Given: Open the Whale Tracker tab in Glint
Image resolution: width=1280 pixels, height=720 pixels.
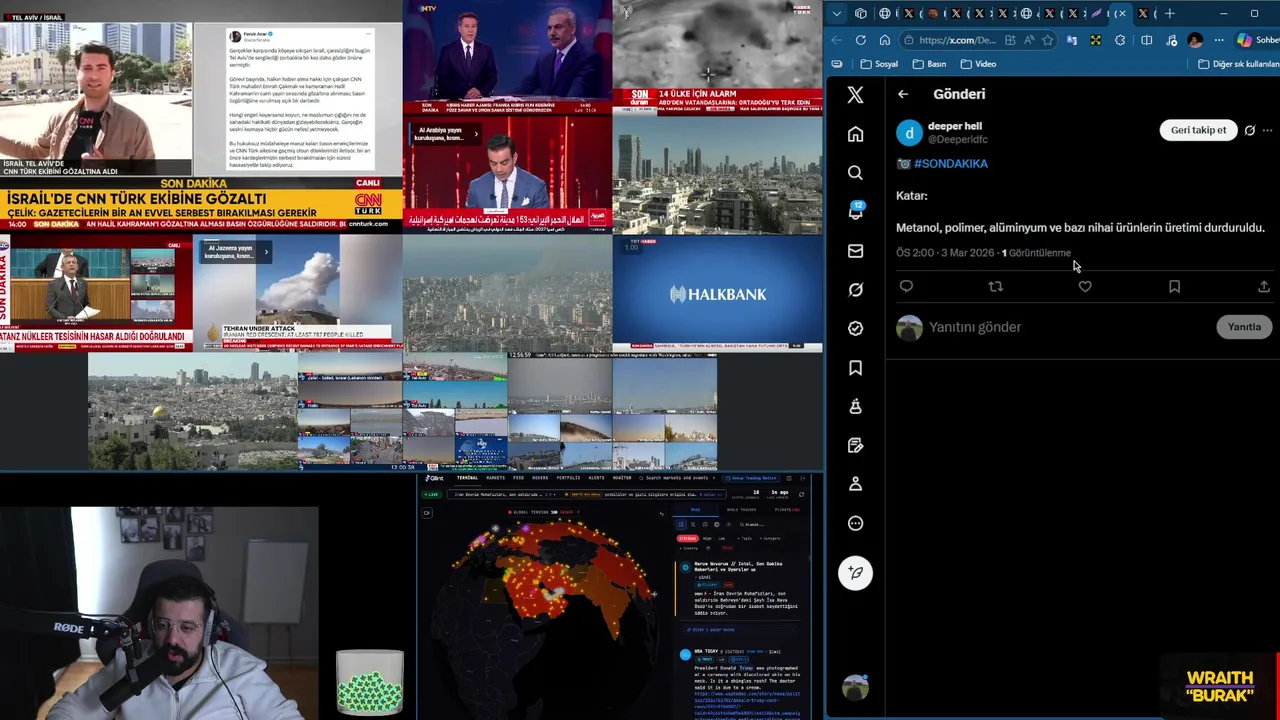Looking at the screenshot, I should (741, 510).
